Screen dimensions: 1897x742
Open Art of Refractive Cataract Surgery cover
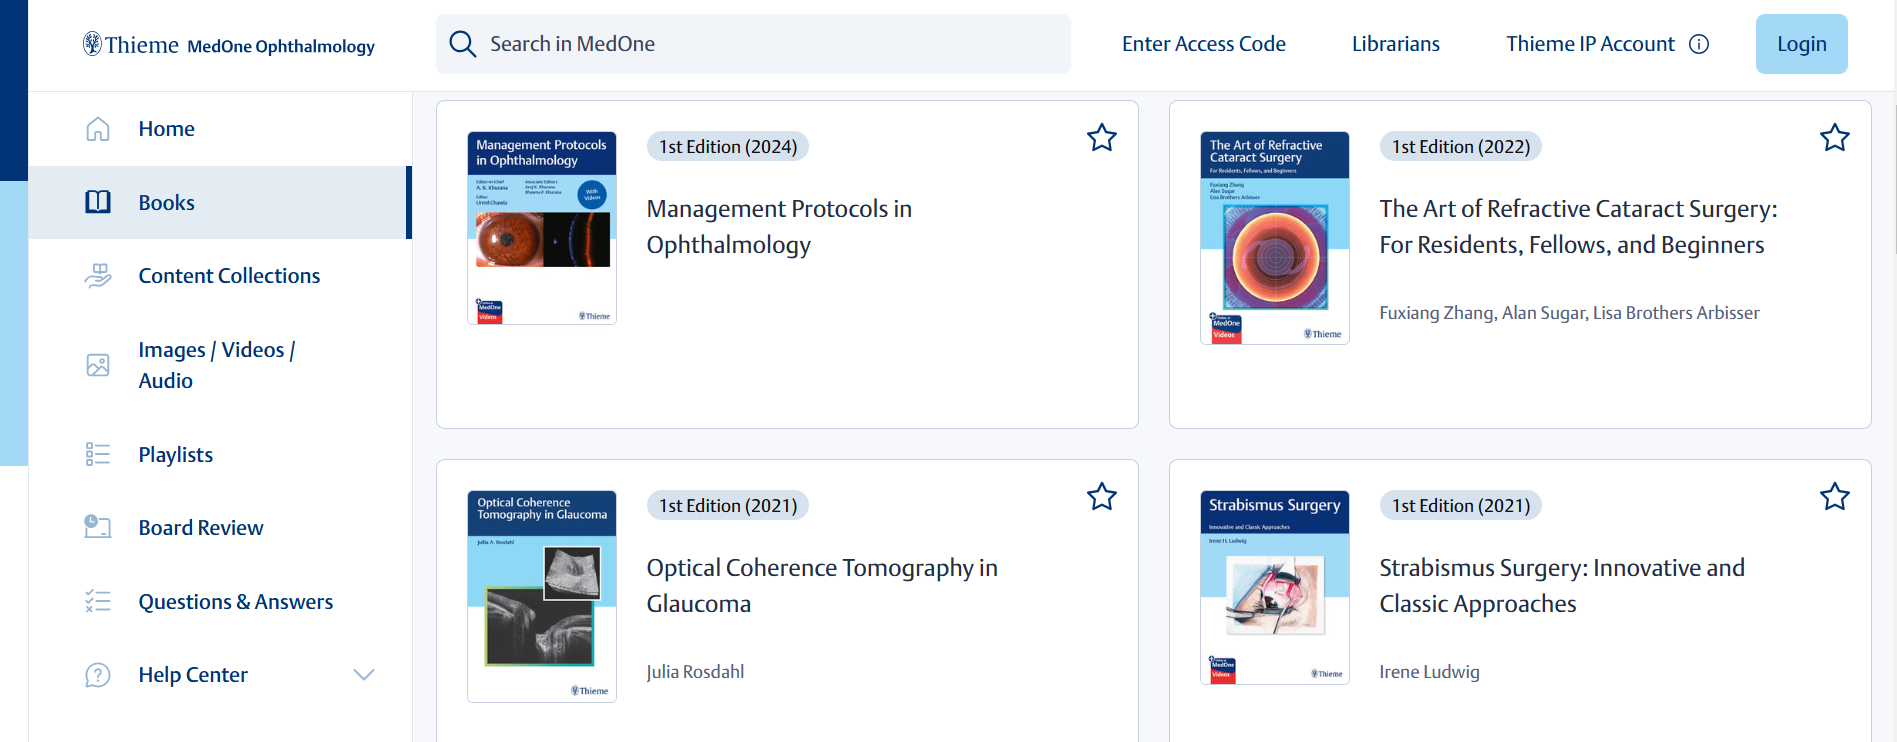coord(1275,238)
